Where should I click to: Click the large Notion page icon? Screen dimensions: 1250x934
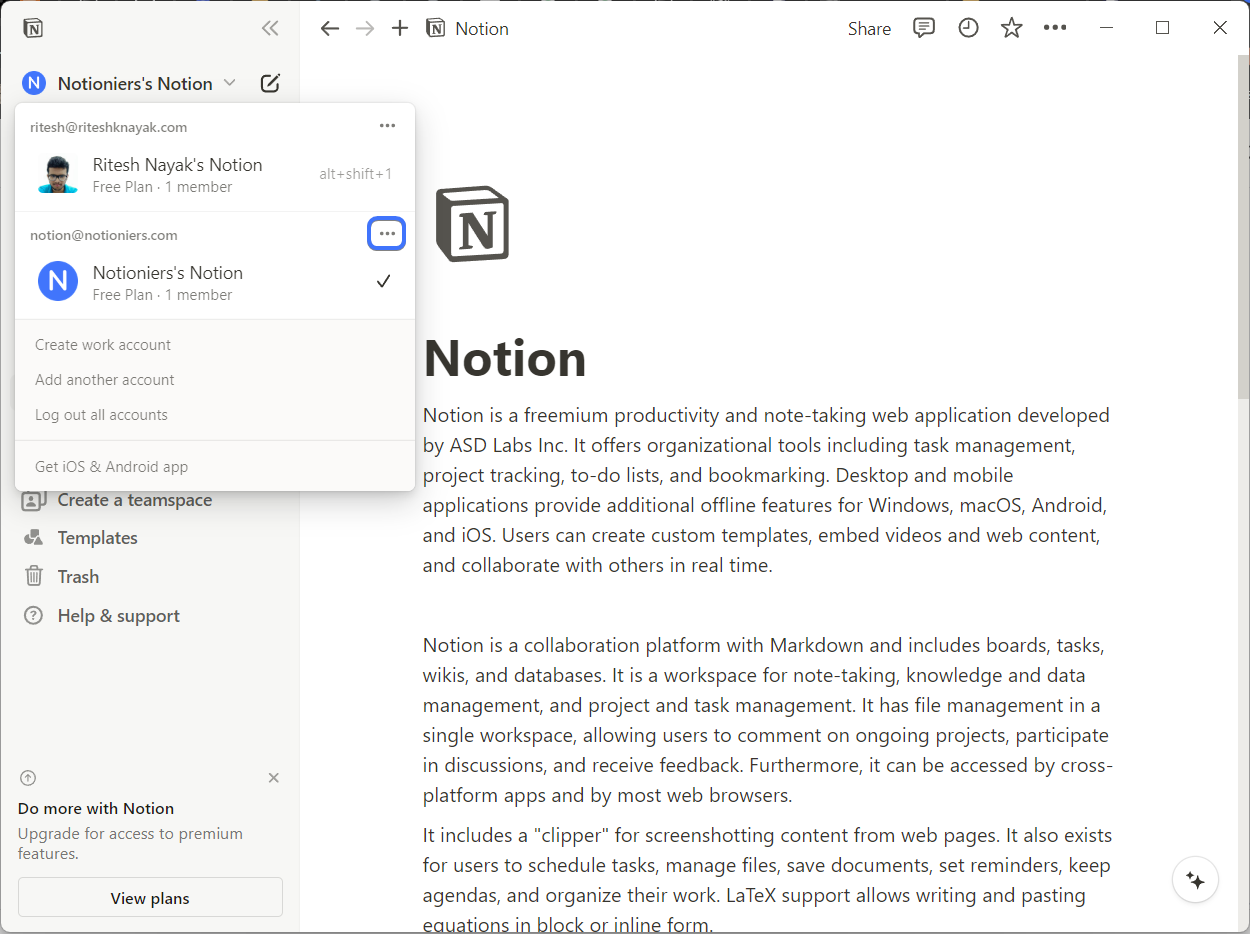473,224
